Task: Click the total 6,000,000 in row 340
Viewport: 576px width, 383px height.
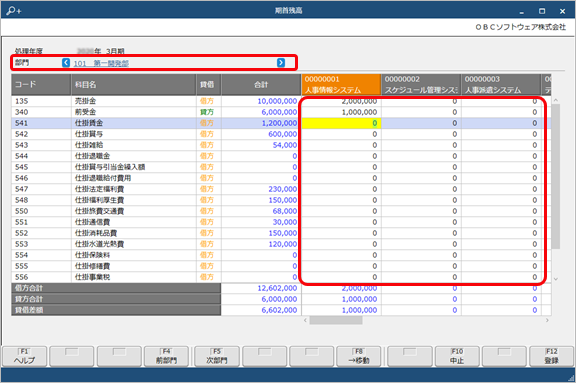Action: pyautogui.click(x=279, y=112)
